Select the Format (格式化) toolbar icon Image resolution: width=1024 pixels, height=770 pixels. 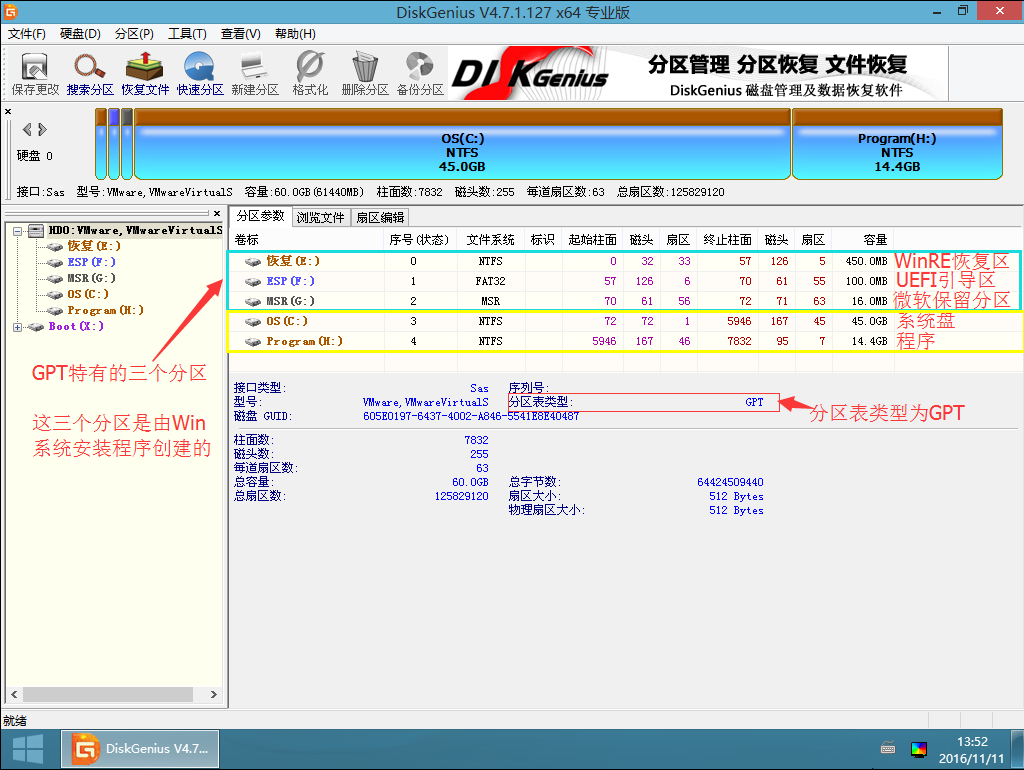coord(310,74)
